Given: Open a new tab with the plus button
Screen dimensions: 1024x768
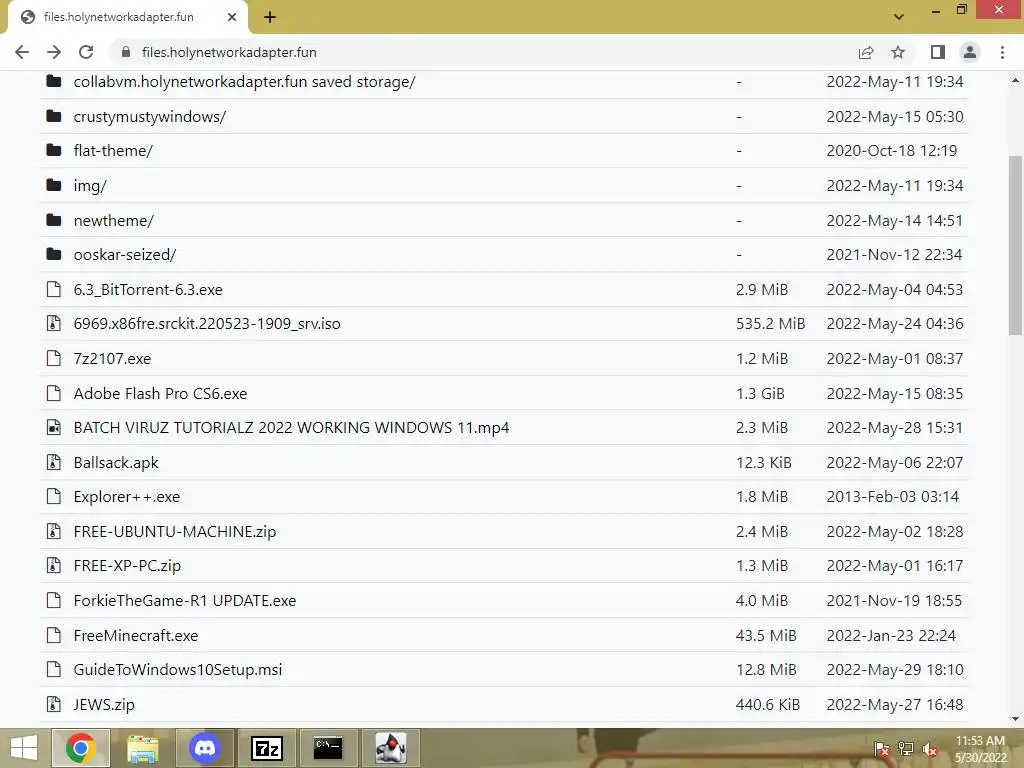Looking at the screenshot, I should (x=270, y=17).
